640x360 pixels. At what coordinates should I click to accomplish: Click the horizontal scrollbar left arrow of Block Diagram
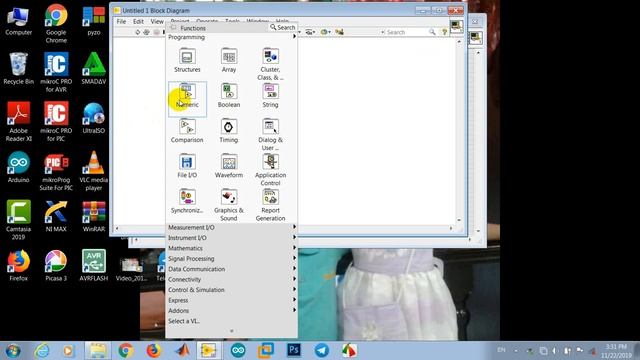(x=117, y=228)
